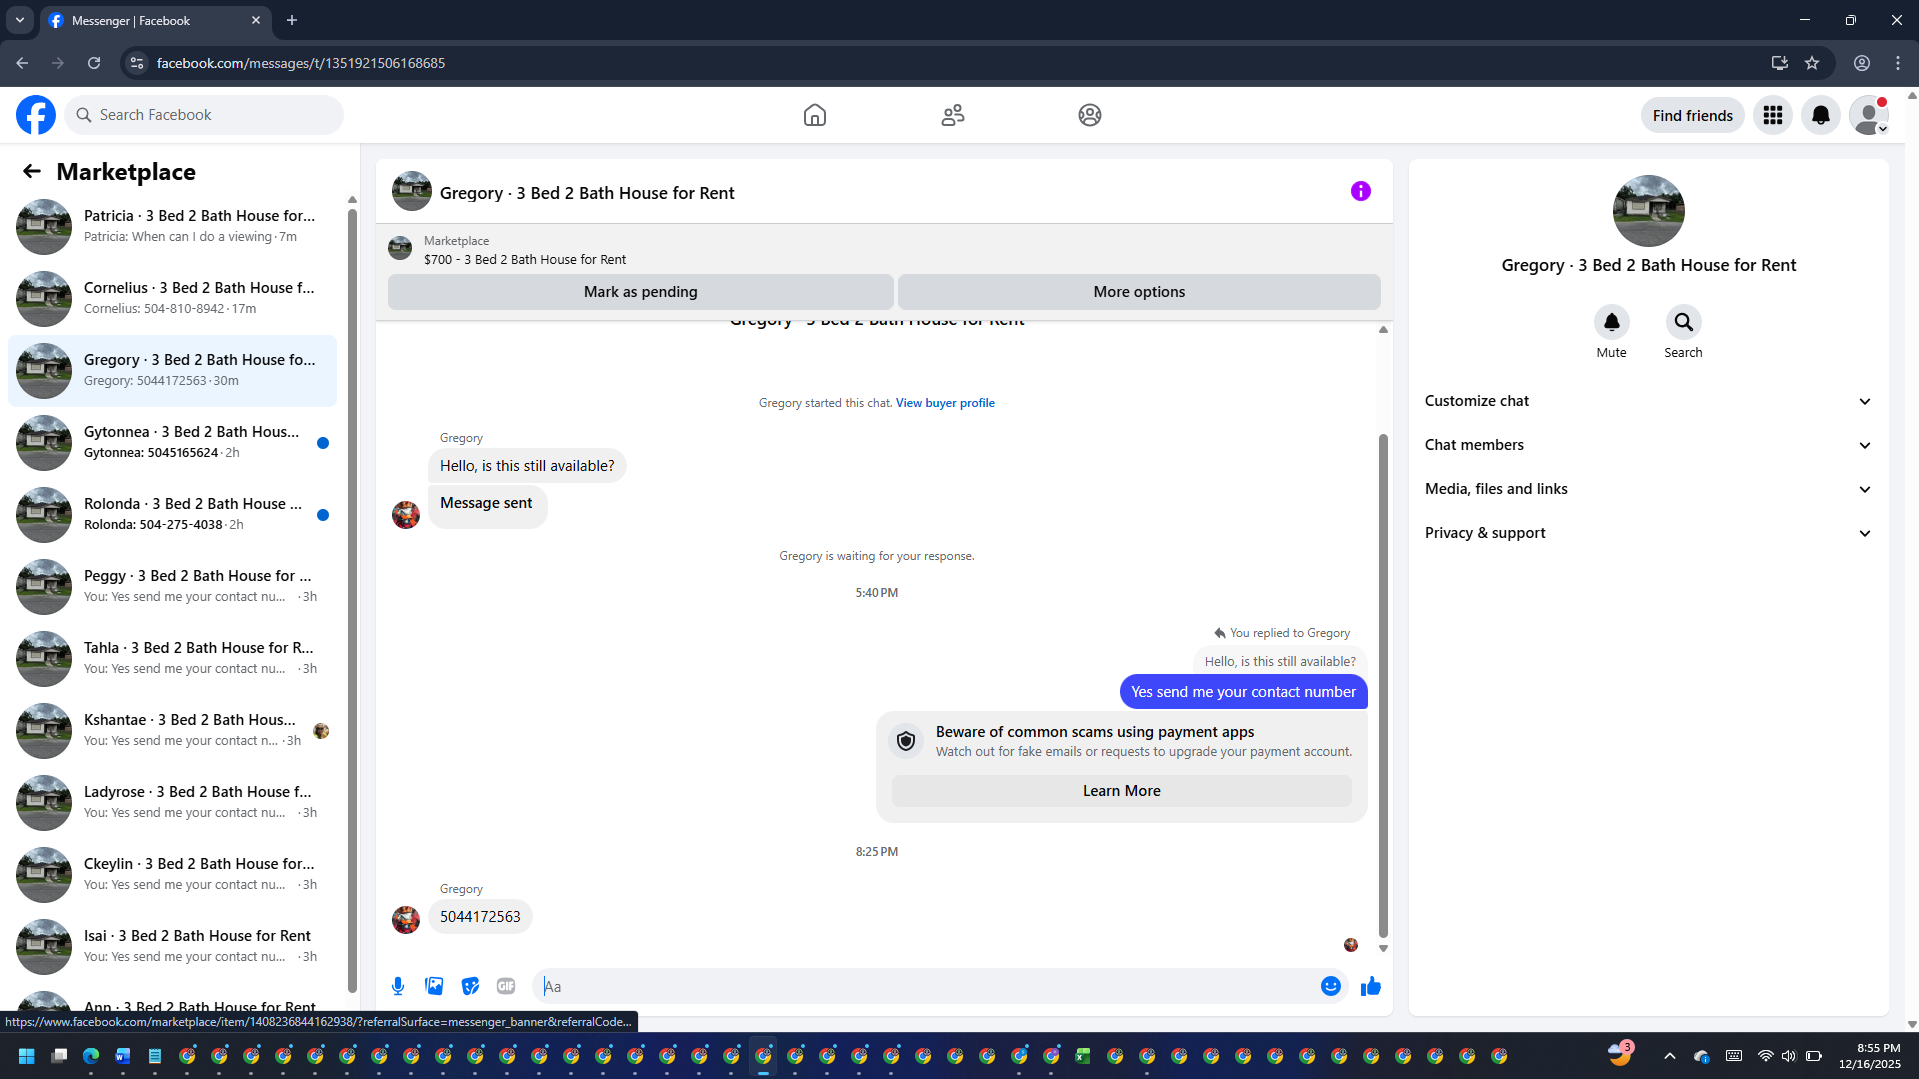Click the listing thumbnail in right panel
This screenshot has width=1919, height=1079.
tap(1649, 211)
